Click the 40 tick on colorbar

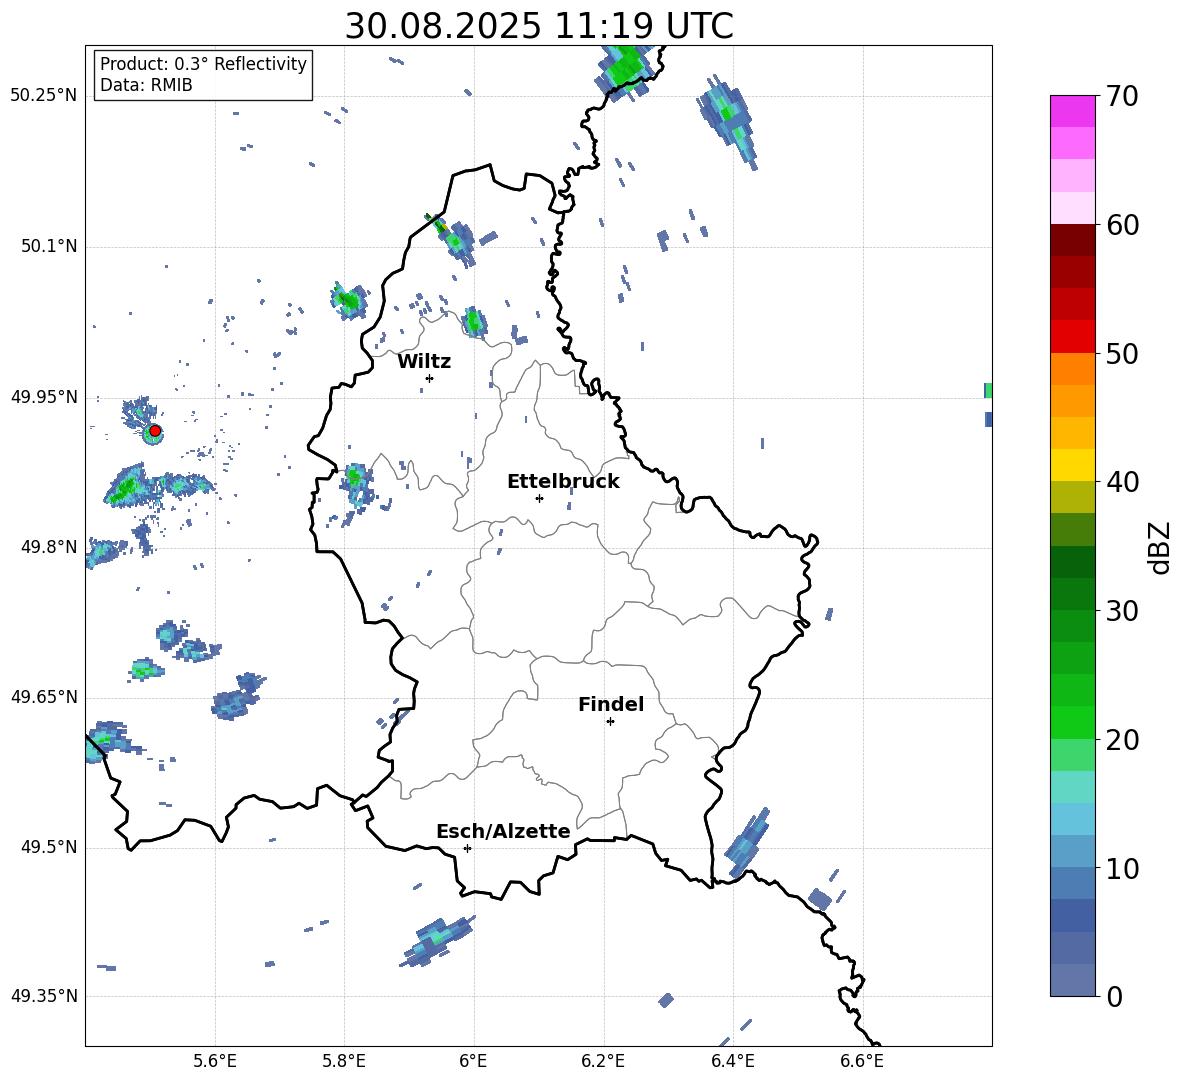coord(1121,482)
